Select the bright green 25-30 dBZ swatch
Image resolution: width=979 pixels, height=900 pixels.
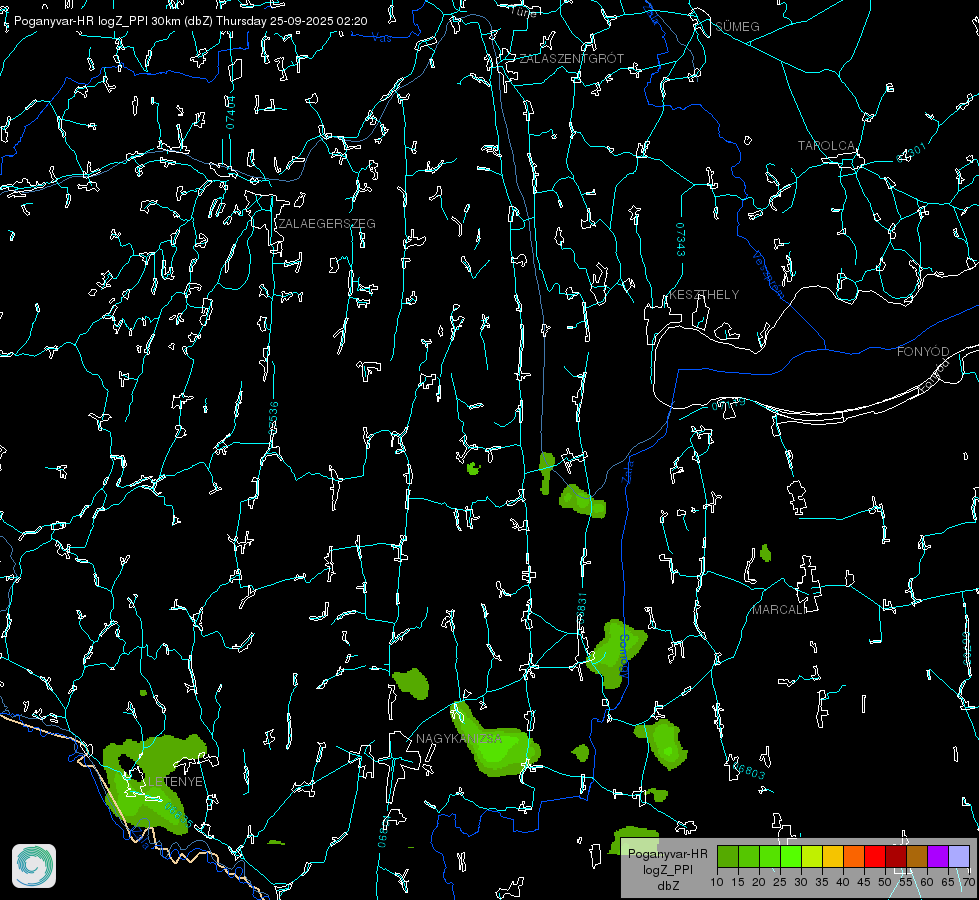791,856
